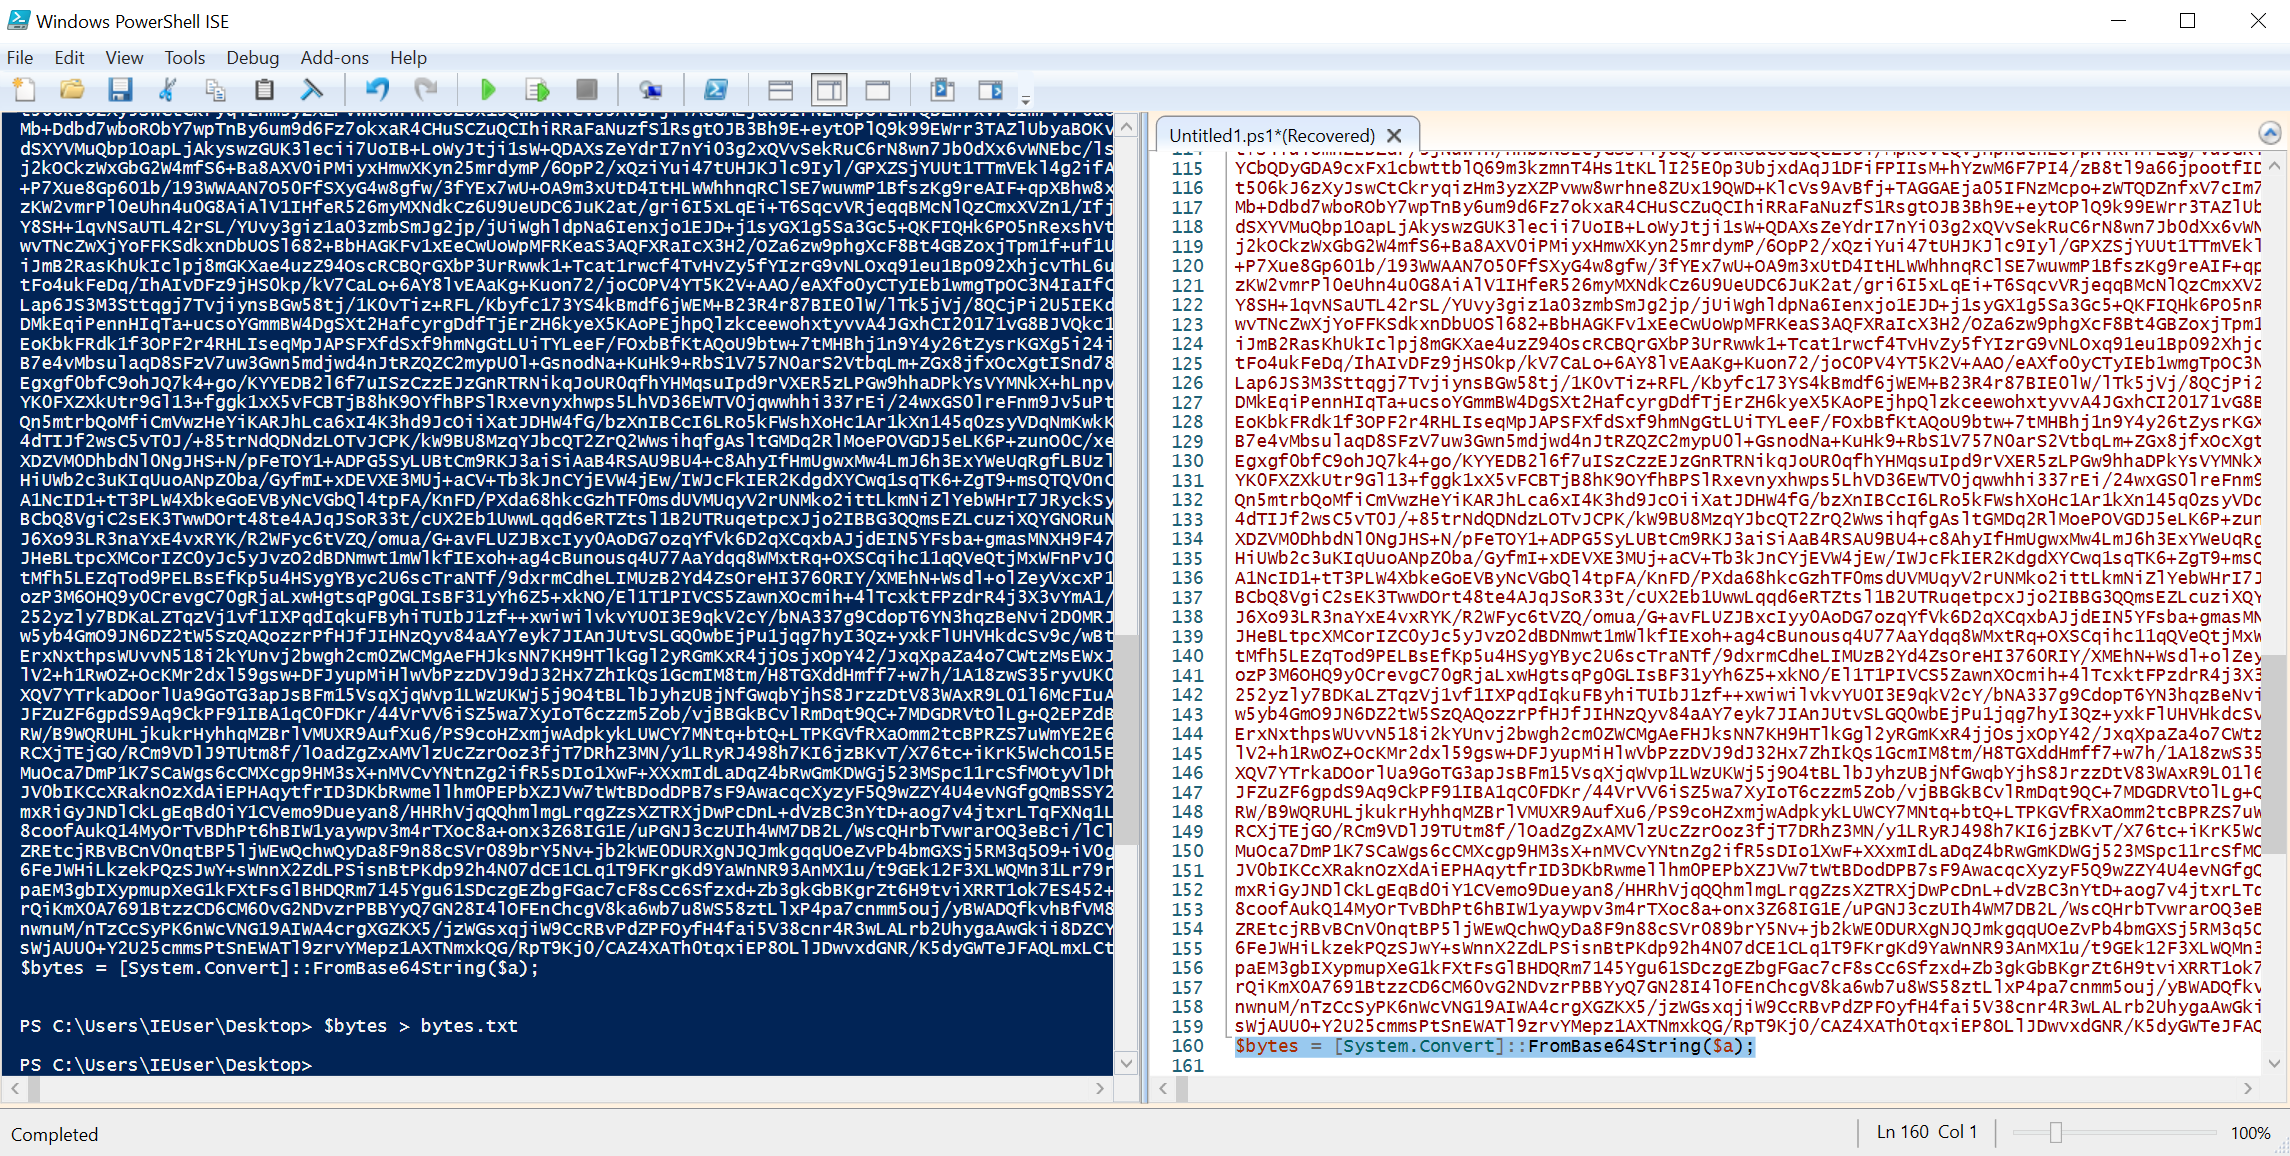Screen dimensions: 2290x1156
Task: Collapse the script pane with round arrow button
Action: (x=2270, y=133)
